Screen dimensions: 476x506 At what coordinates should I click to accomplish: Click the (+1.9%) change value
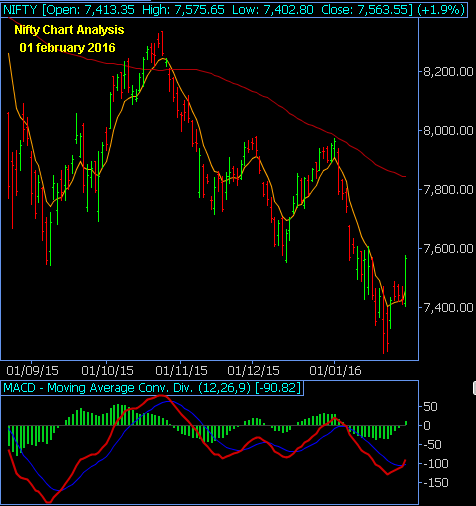click(x=441, y=10)
